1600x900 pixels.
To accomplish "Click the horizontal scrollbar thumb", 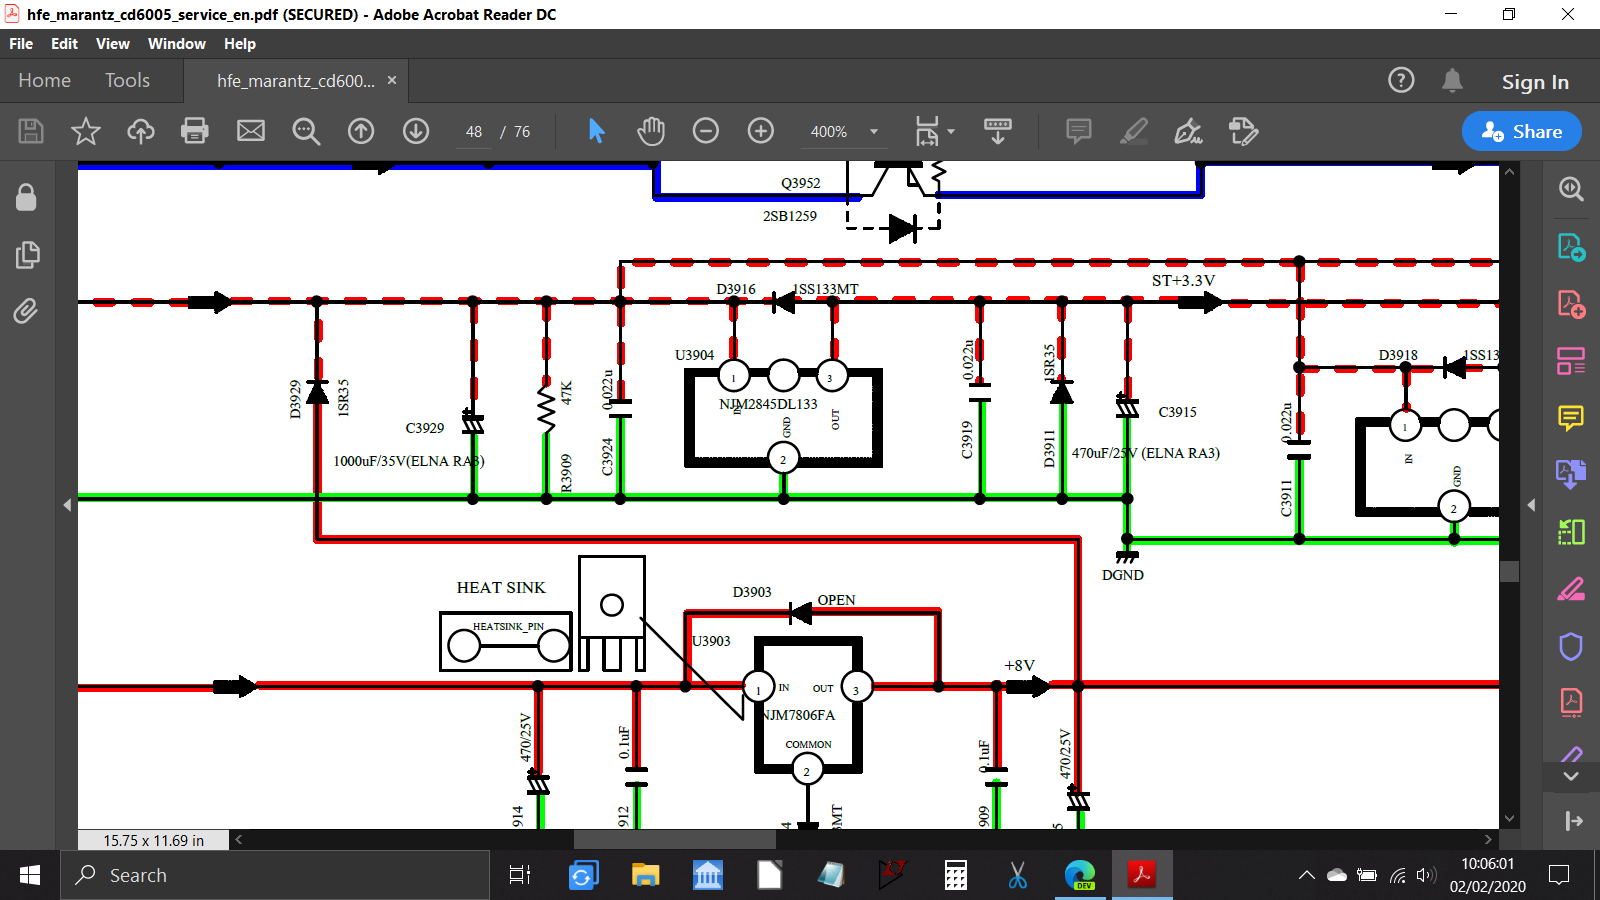I will pyautogui.click(x=676, y=840).
